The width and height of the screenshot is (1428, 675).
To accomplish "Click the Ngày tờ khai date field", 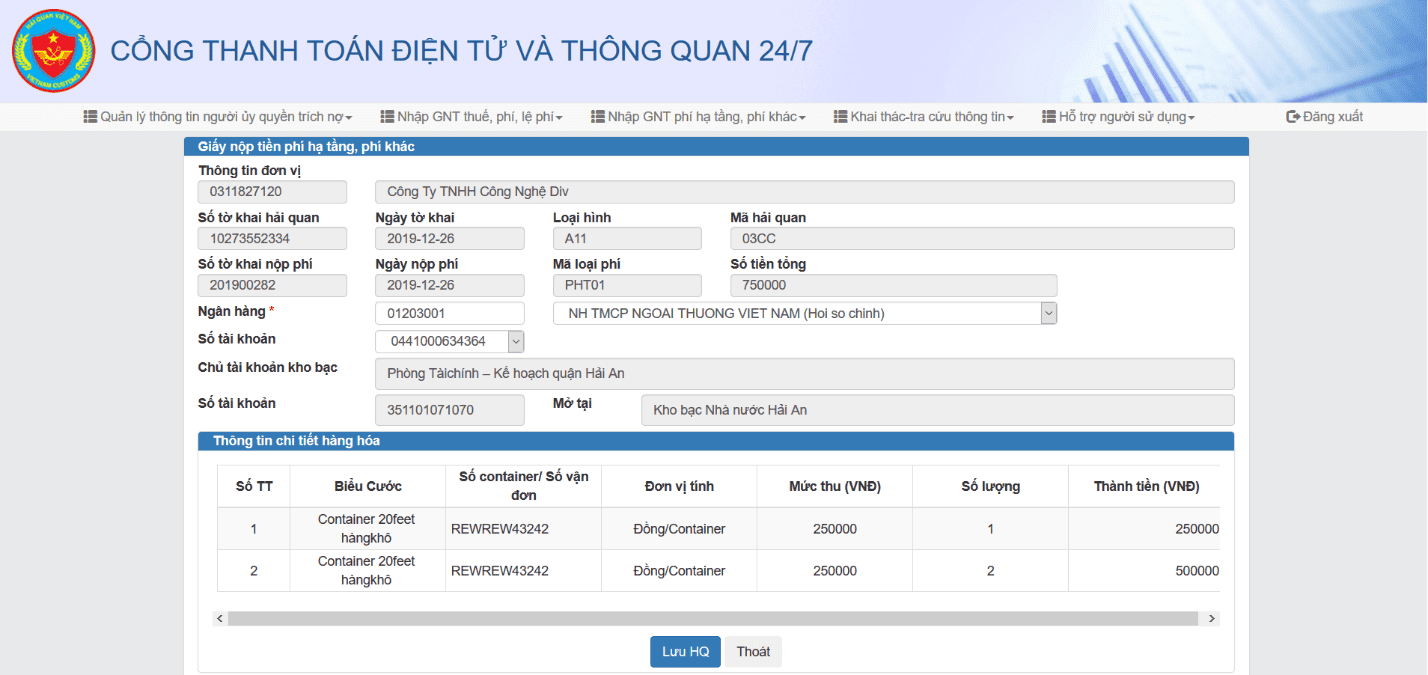I will pyautogui.click(x=450, y=238).
